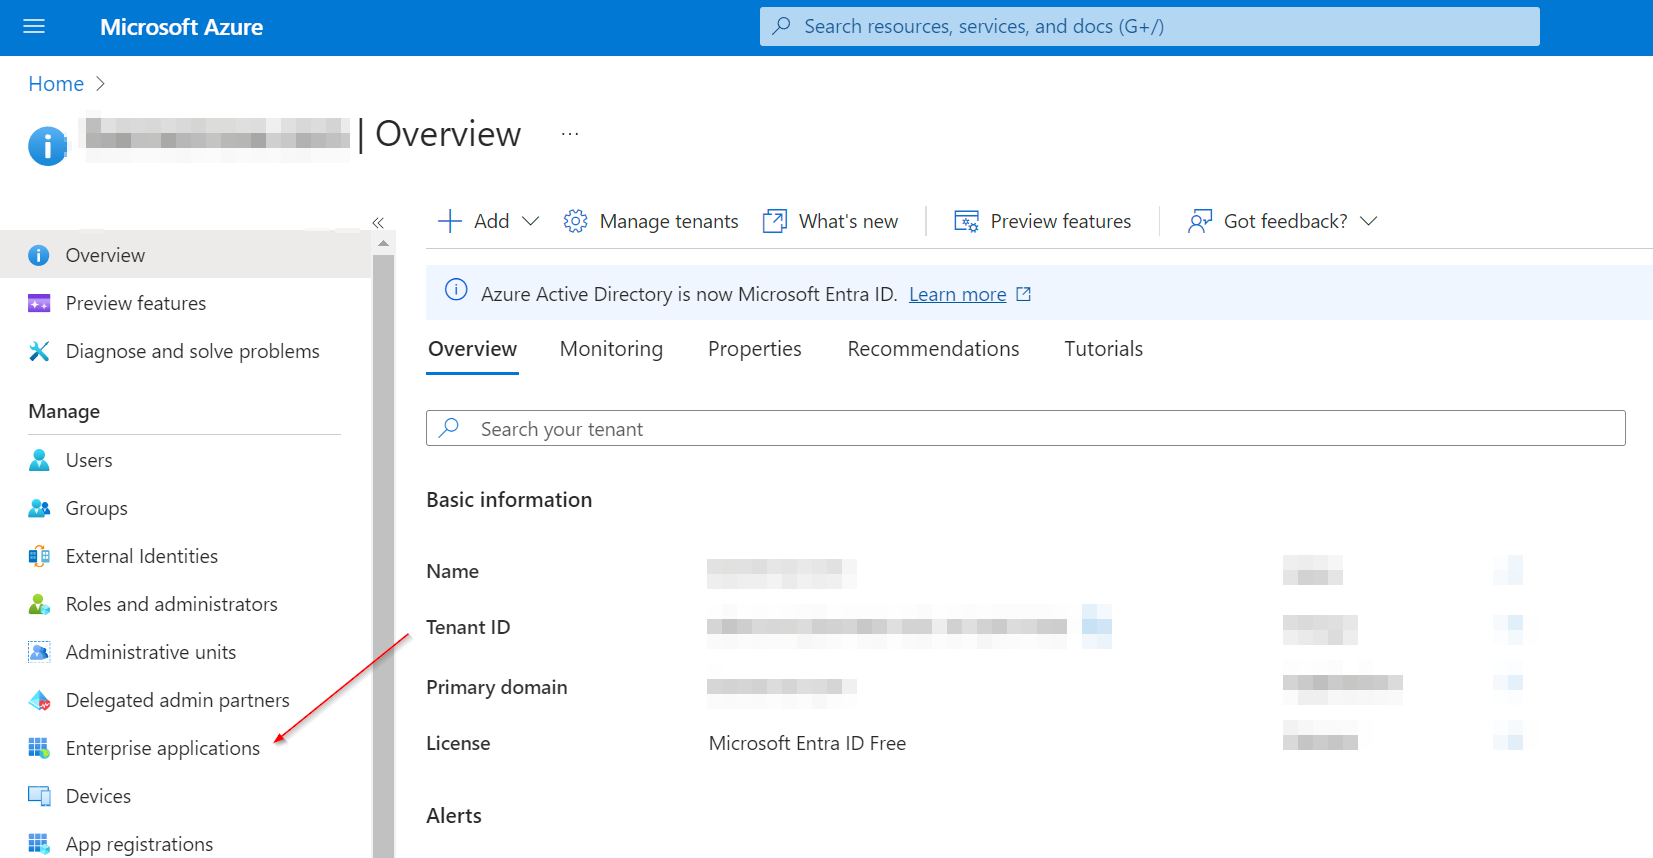1653x858 pixels.
Task: Click the Enterprise applications grid icon
Action: coord(39,748)
